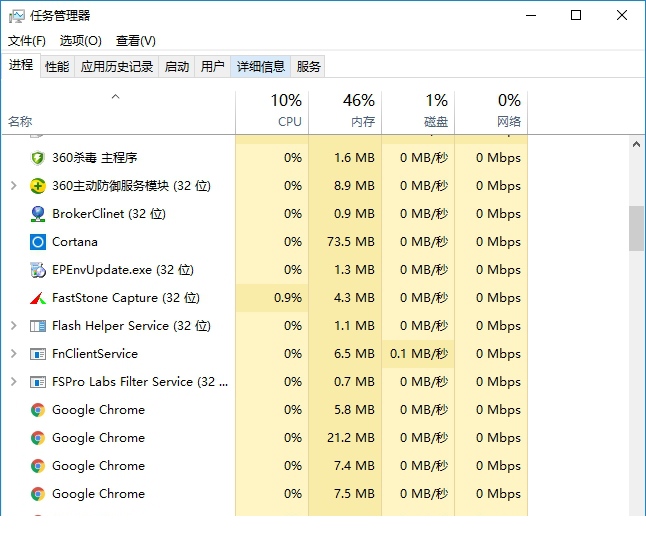
Task: Click the vertical scrollbar thumb
Action: click(x=637, y=229)
